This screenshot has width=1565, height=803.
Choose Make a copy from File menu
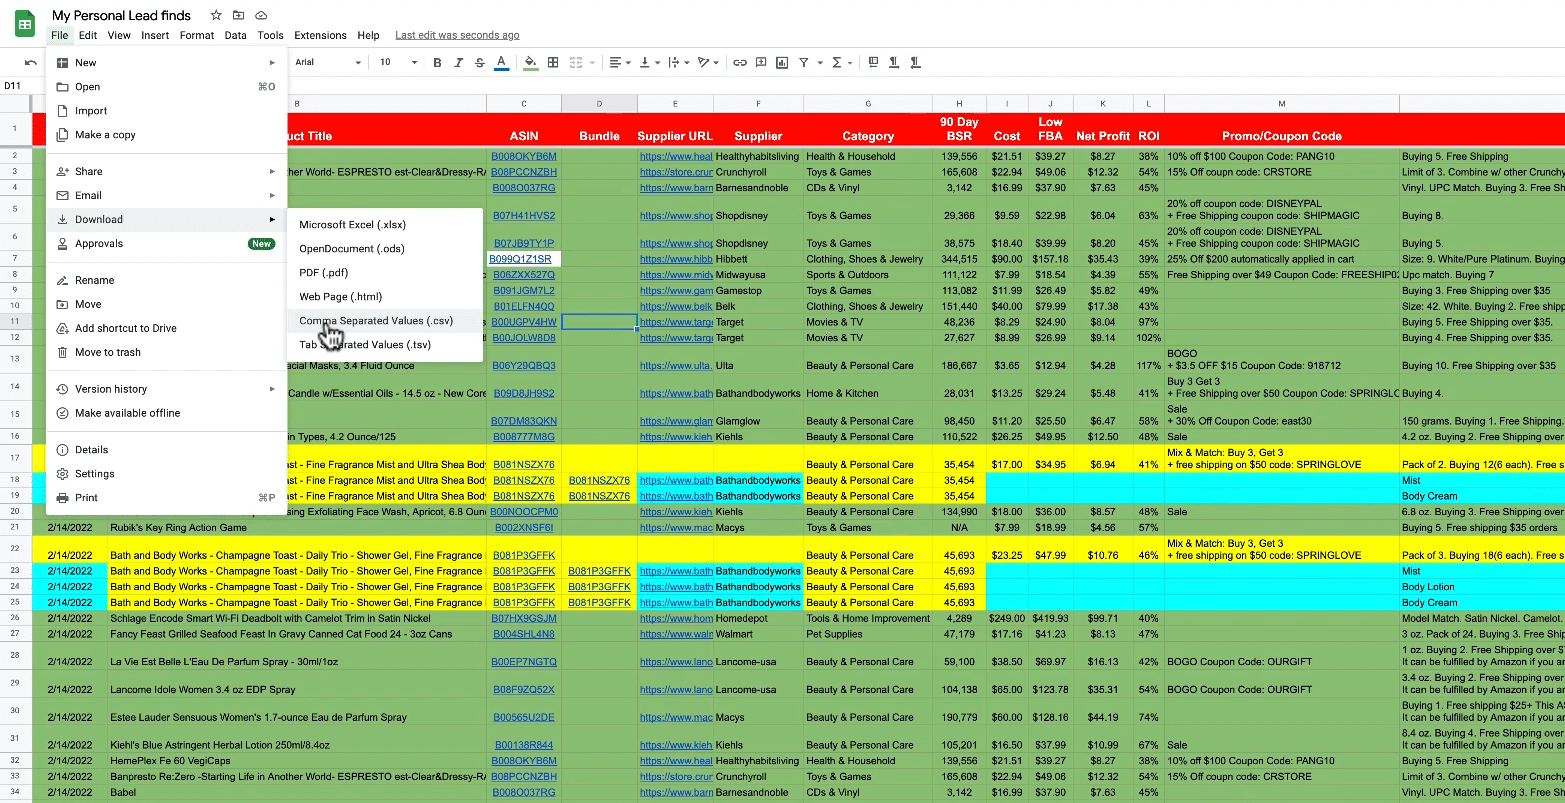105,135
